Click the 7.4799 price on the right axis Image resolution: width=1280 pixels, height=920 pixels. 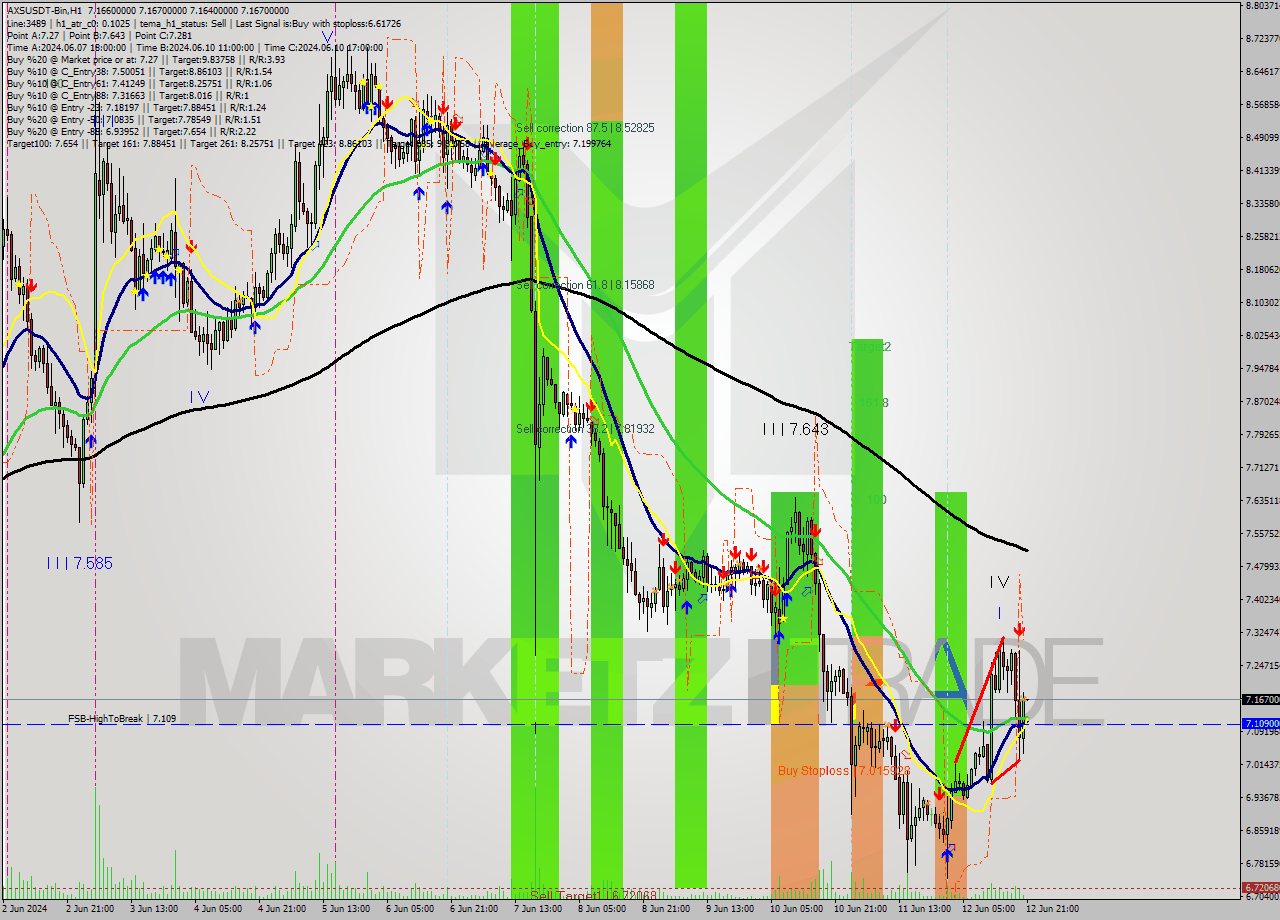1262,566
